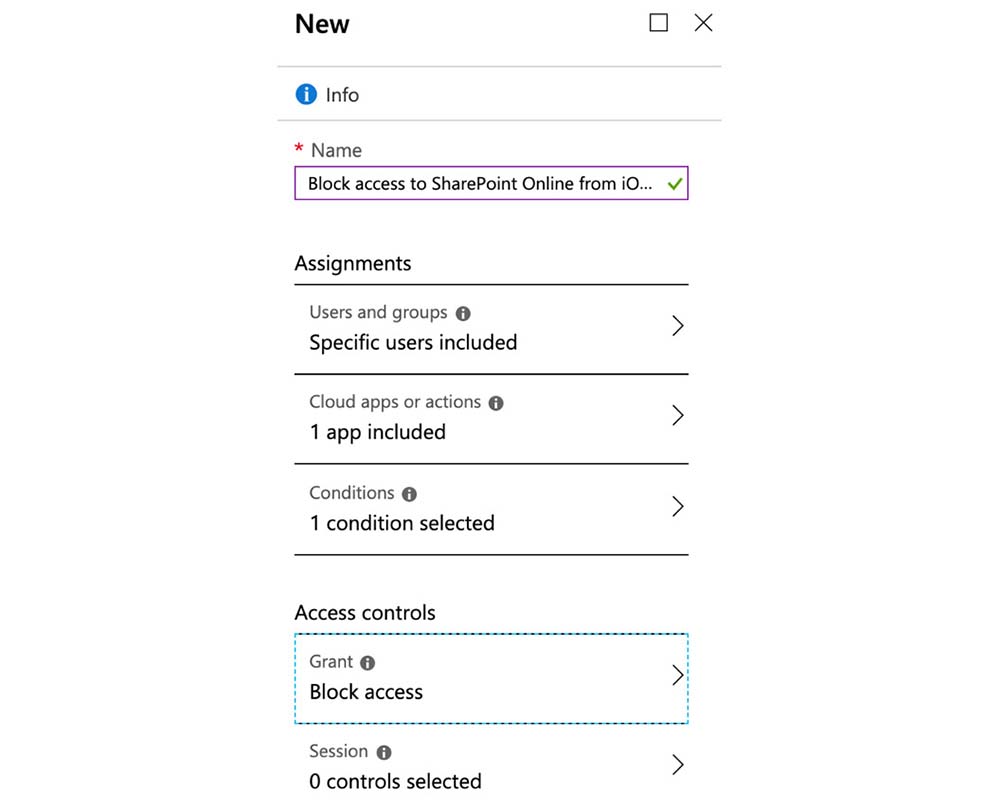
Task: Maximize the New policy pane
Action: 658,23
